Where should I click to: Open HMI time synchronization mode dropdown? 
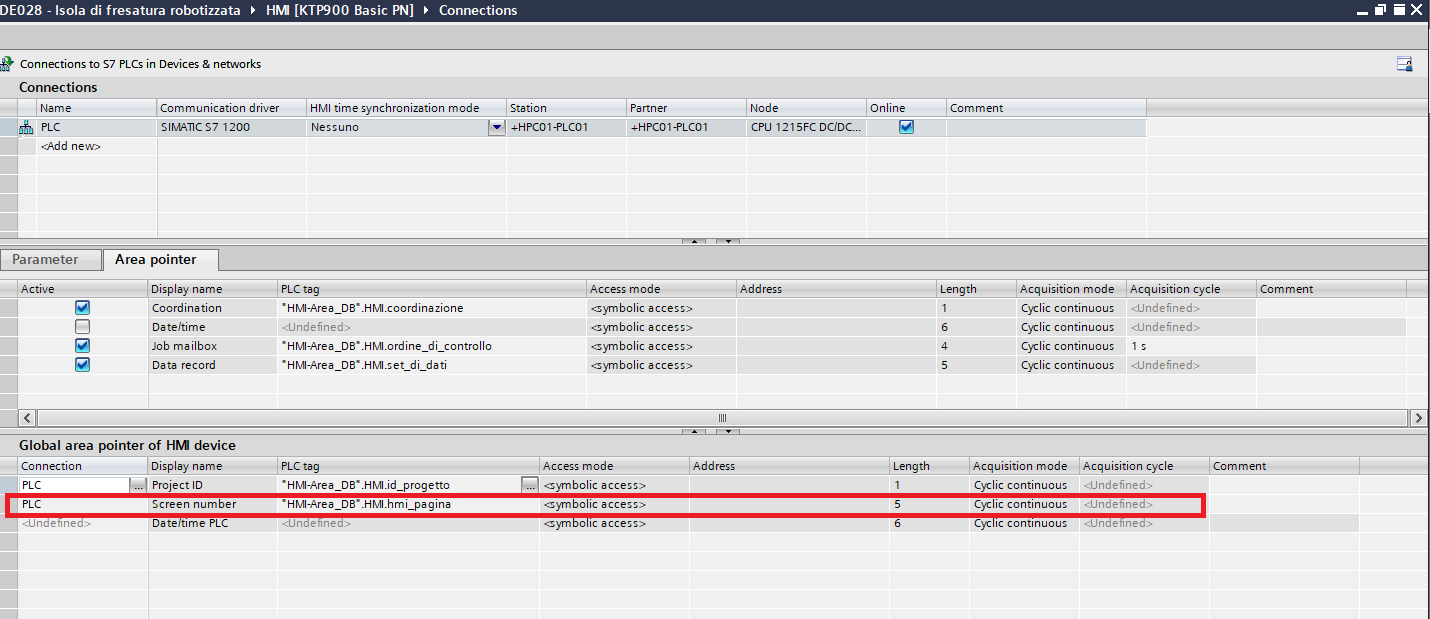click(x=496, y=128)
